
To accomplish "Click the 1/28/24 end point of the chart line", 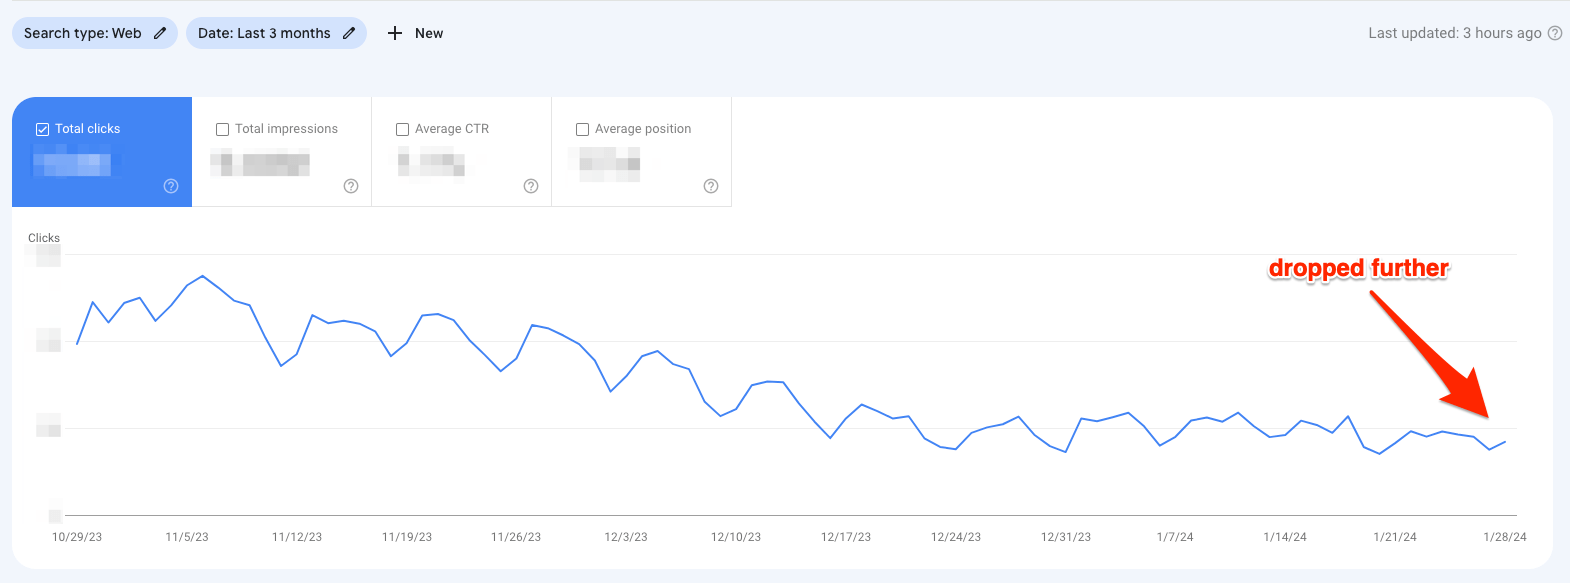I will 1505,442.
